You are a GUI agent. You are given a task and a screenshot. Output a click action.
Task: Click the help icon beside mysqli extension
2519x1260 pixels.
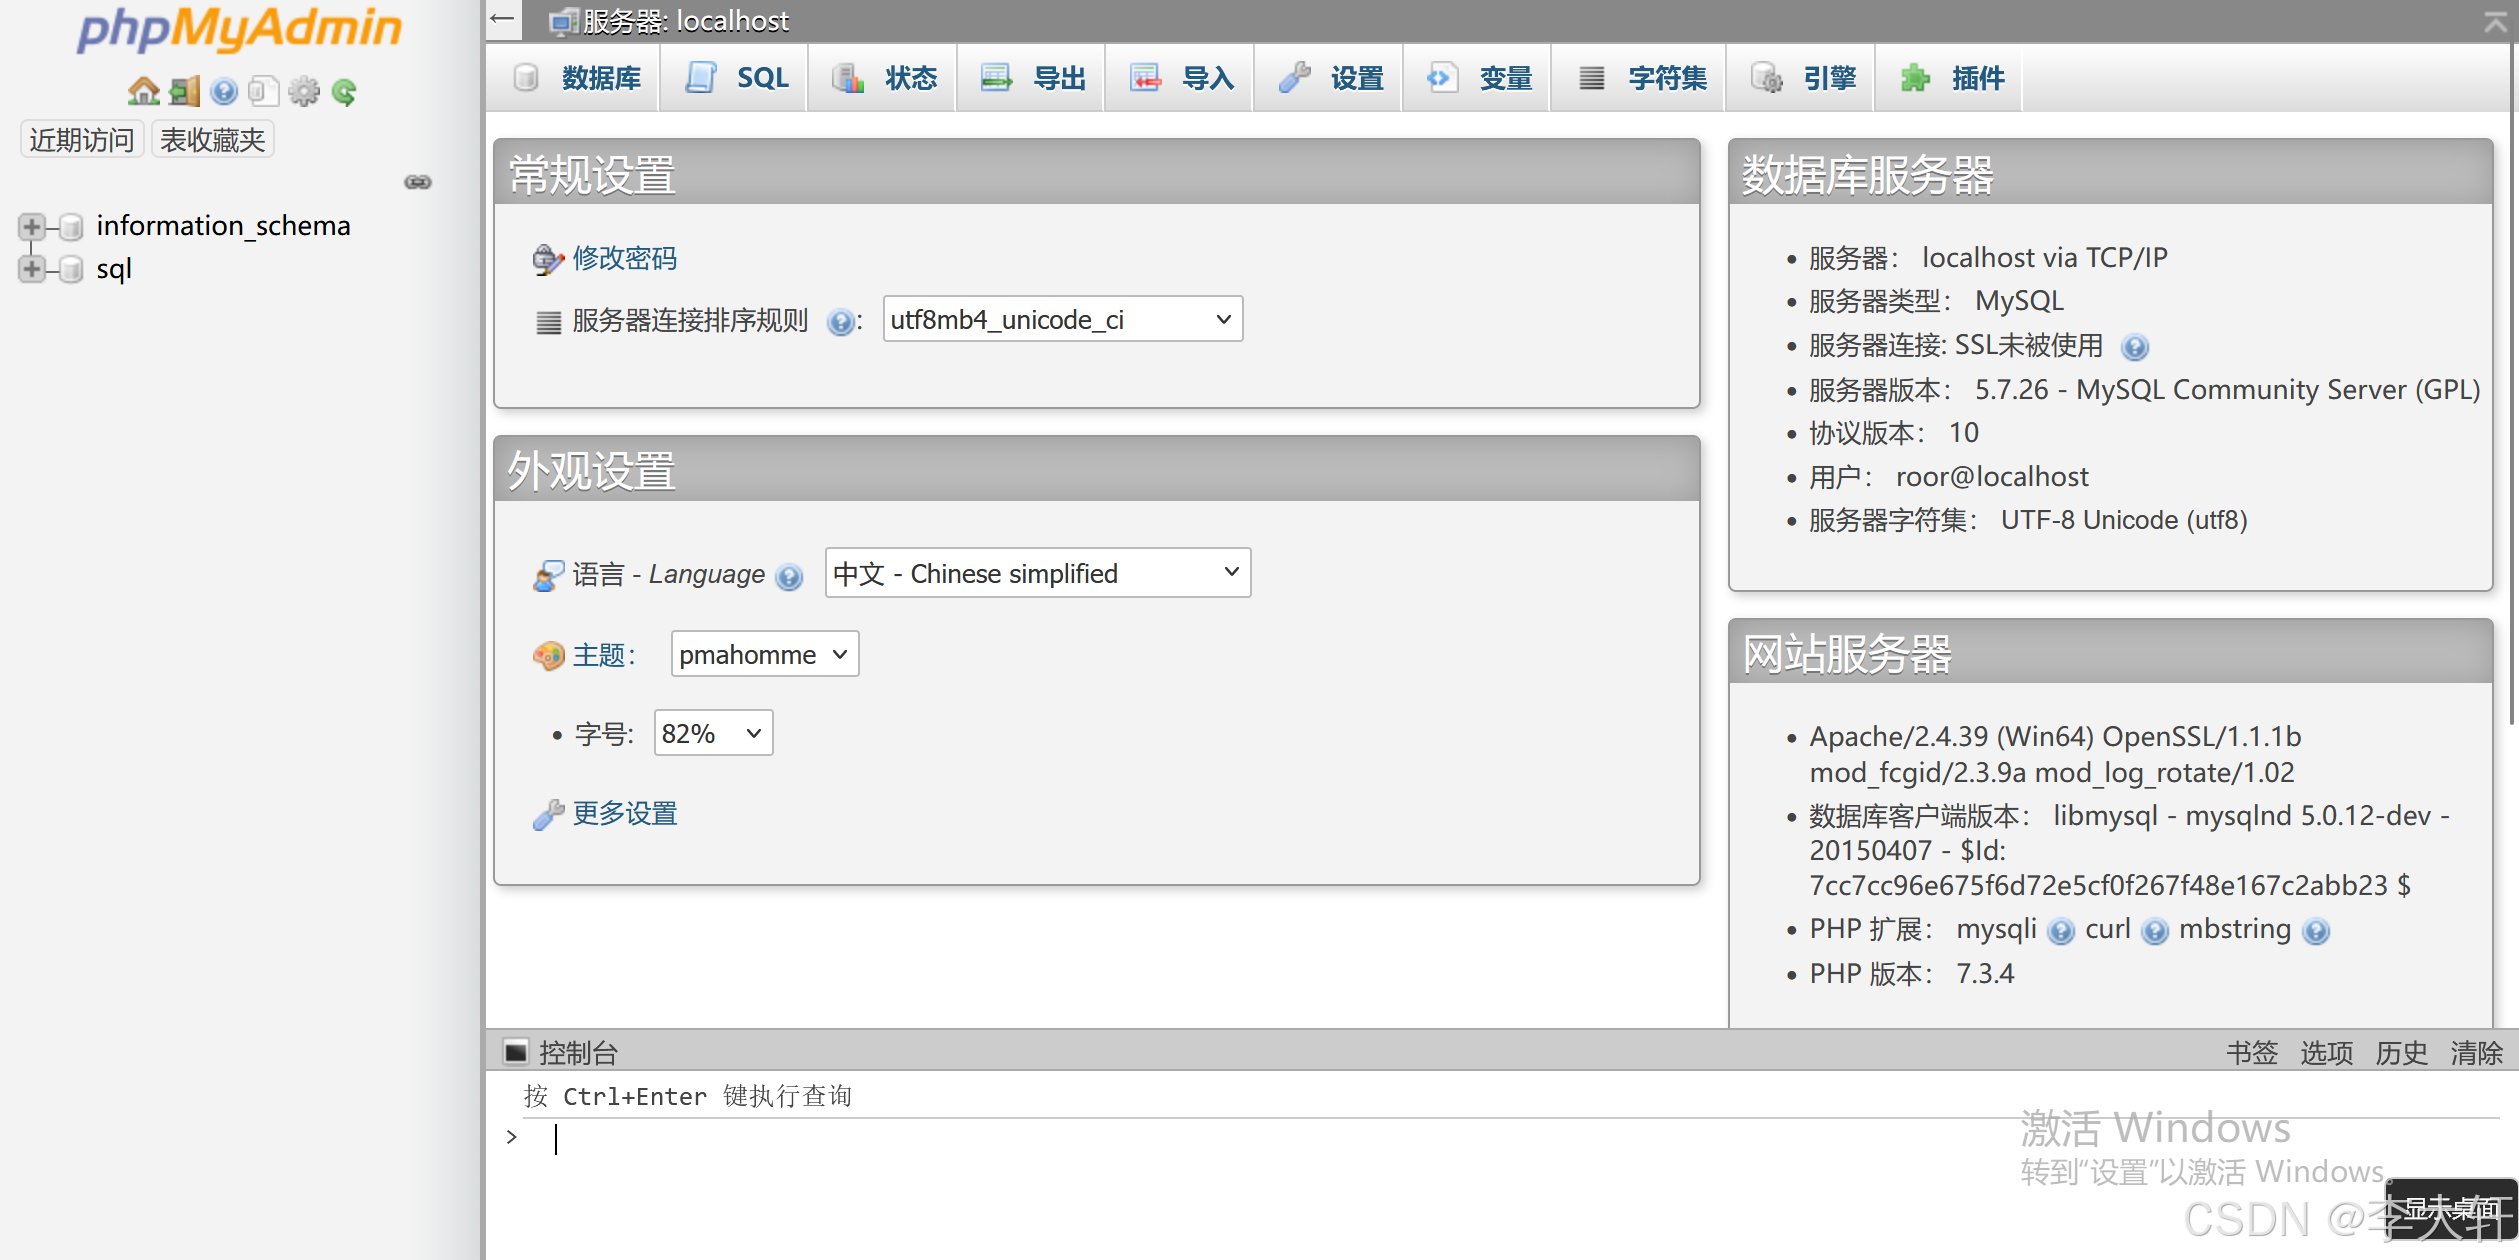click(x=2060, y=932)
